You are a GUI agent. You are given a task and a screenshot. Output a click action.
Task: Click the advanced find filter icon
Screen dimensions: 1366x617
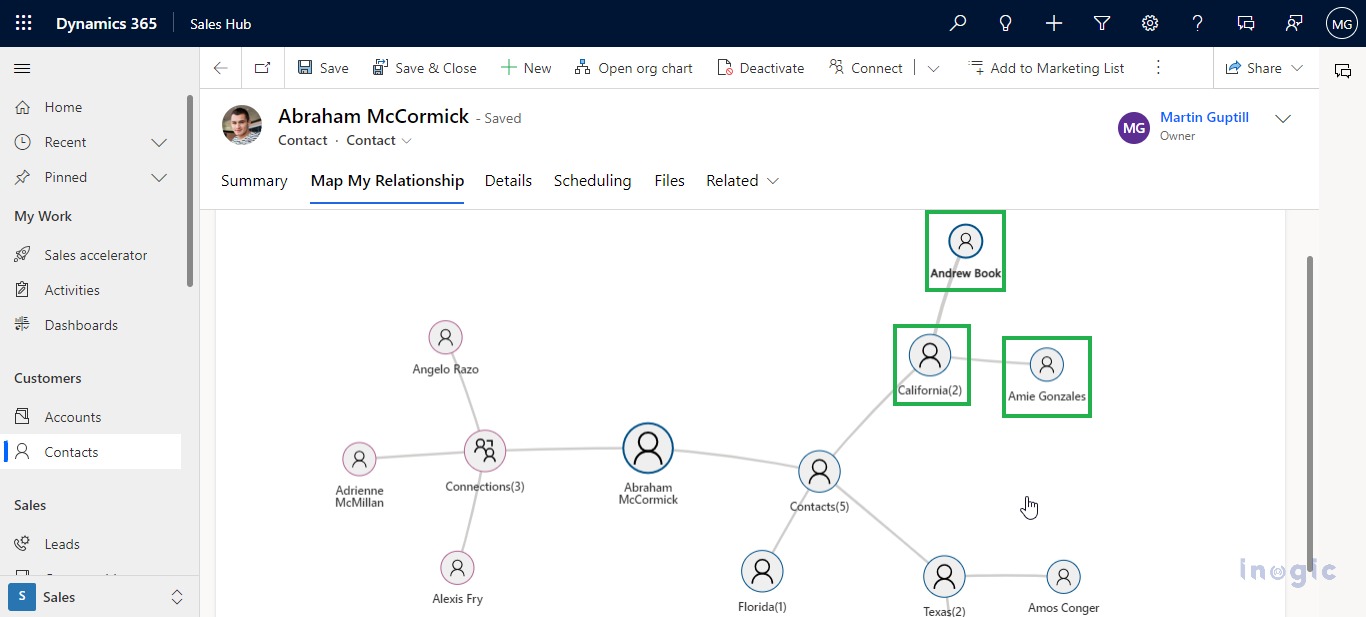pyautogui.click(x=1102, y=23)
